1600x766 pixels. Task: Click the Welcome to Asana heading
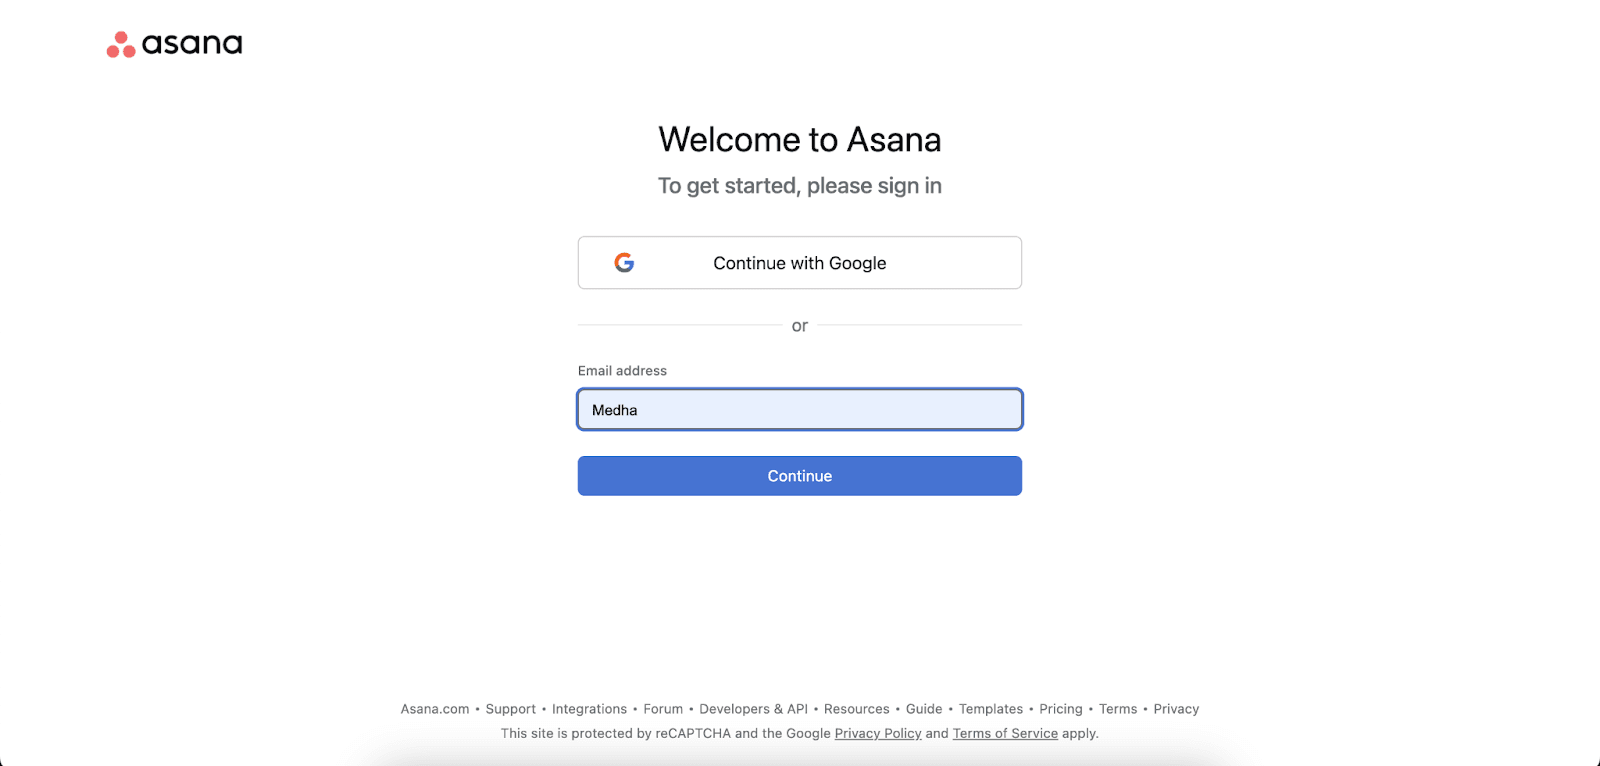[800, 139]
